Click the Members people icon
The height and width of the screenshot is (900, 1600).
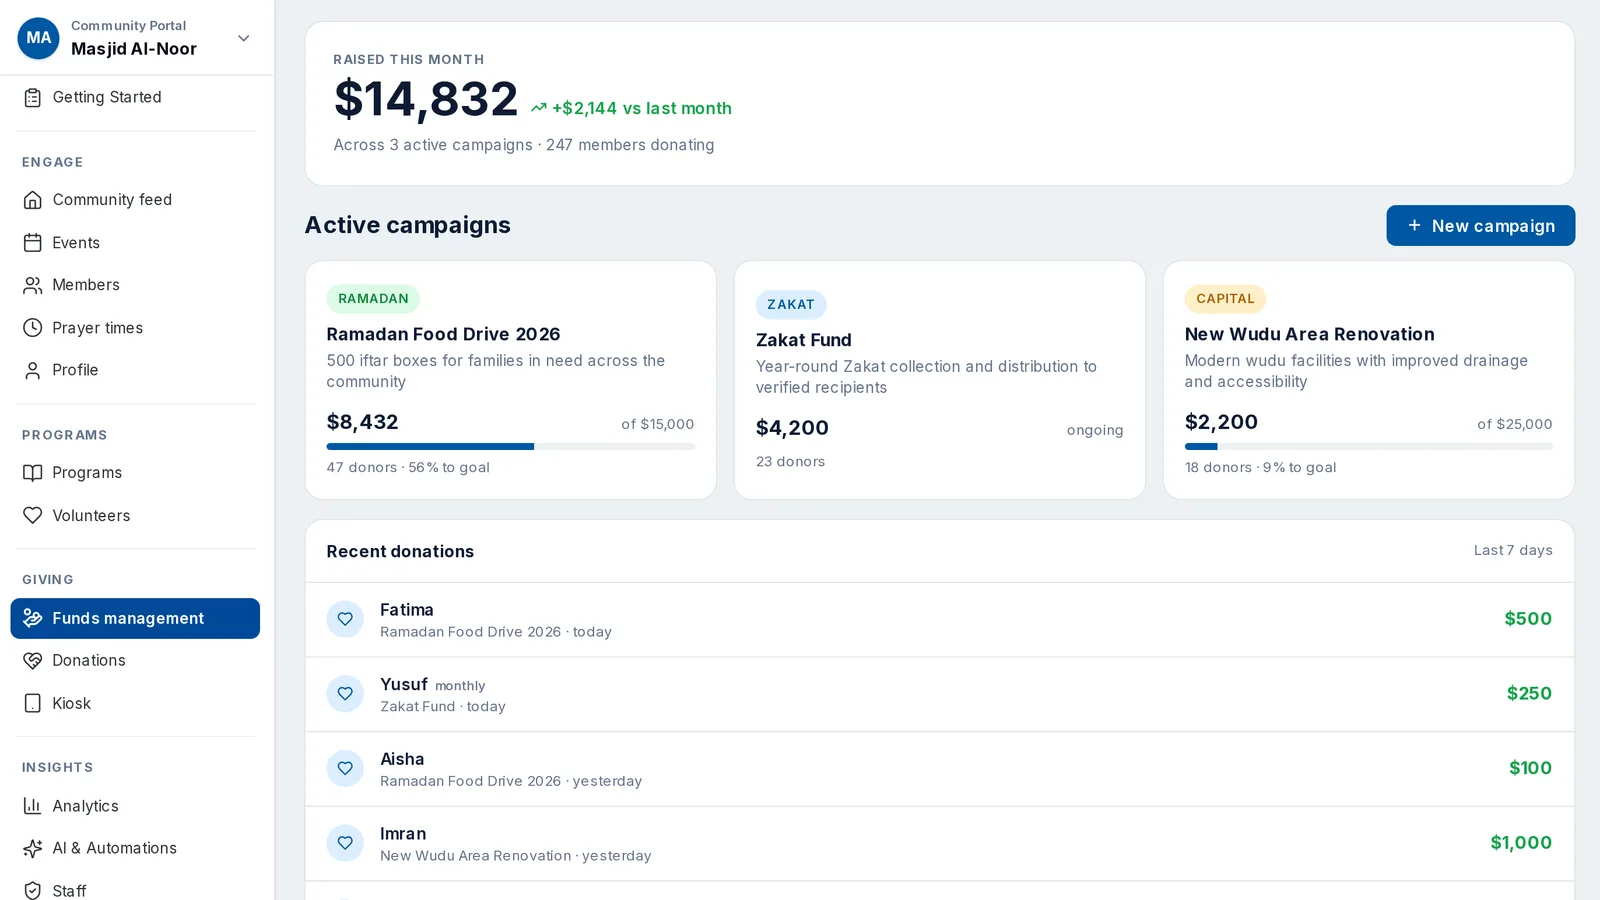pyautogui.click(x=33, y=285)
